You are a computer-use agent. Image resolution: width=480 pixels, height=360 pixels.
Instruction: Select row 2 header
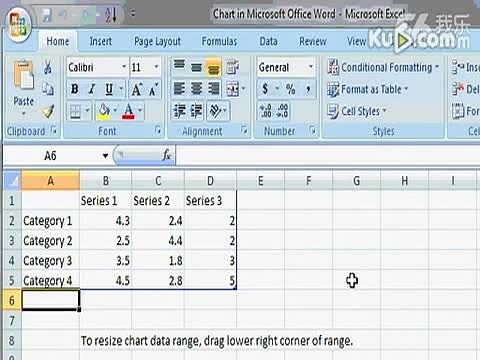(x=12, y=221)
